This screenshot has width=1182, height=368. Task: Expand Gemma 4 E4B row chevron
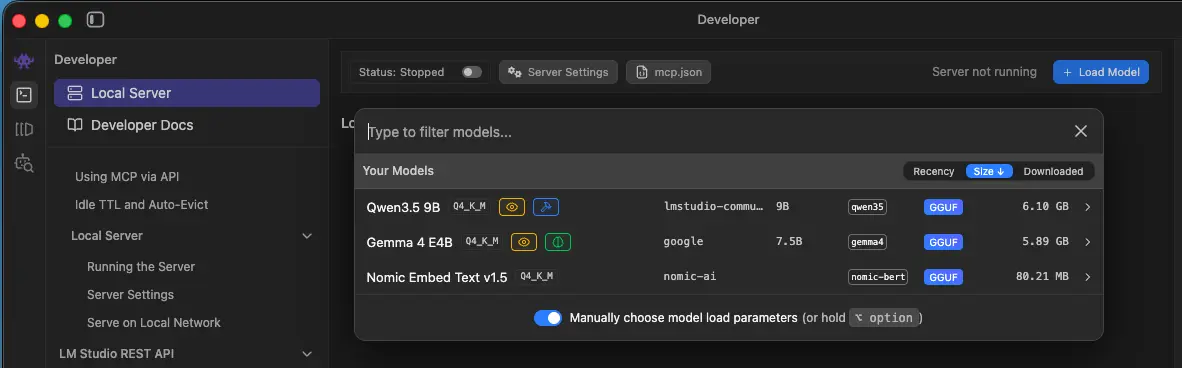[x=1087, y=242]
